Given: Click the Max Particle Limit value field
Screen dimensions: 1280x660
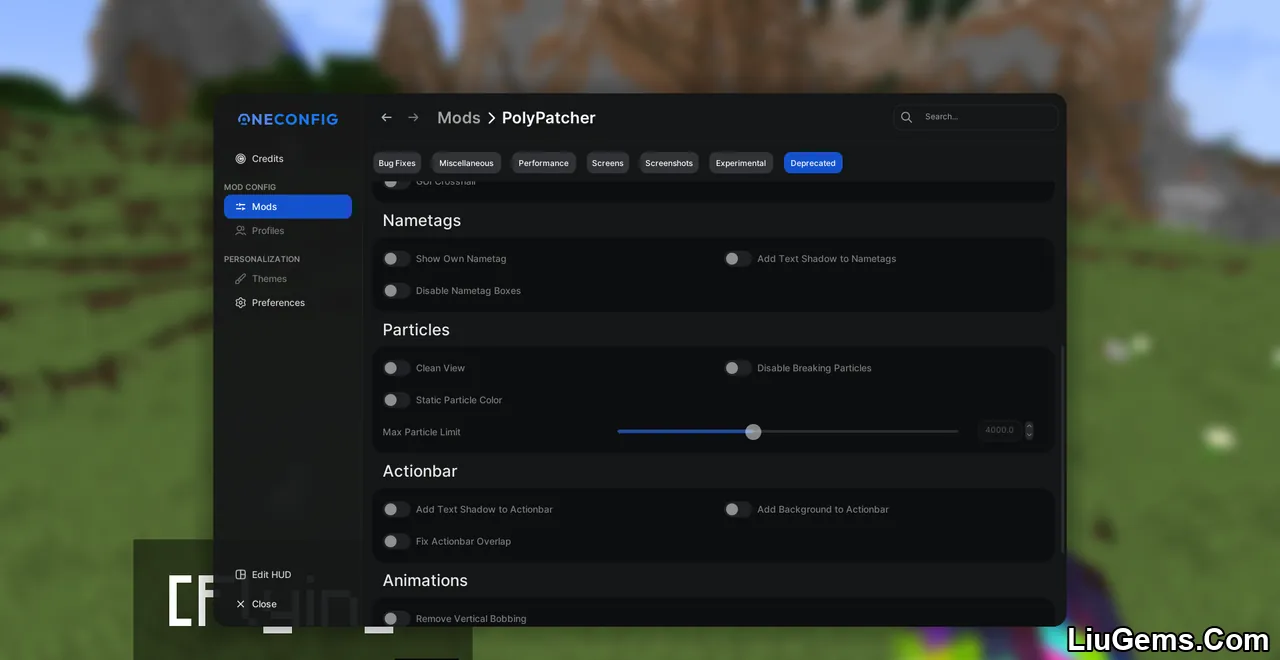Looking at the screenshot, I should coord(999,431).
